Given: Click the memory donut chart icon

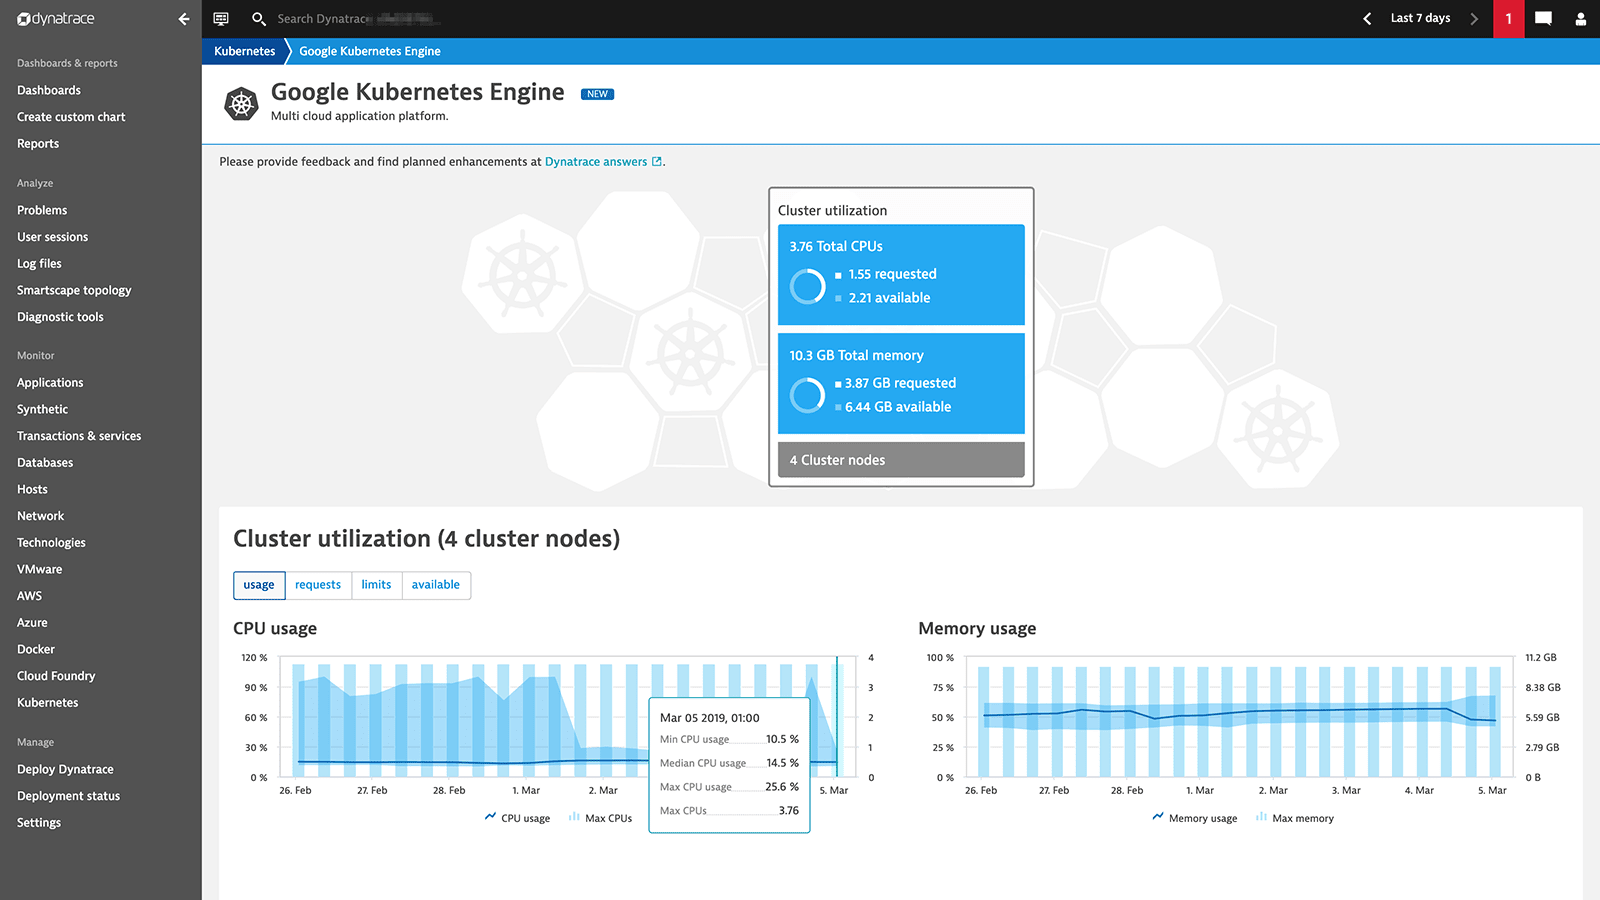Looking at the screenshot, I should coord(807,395).
